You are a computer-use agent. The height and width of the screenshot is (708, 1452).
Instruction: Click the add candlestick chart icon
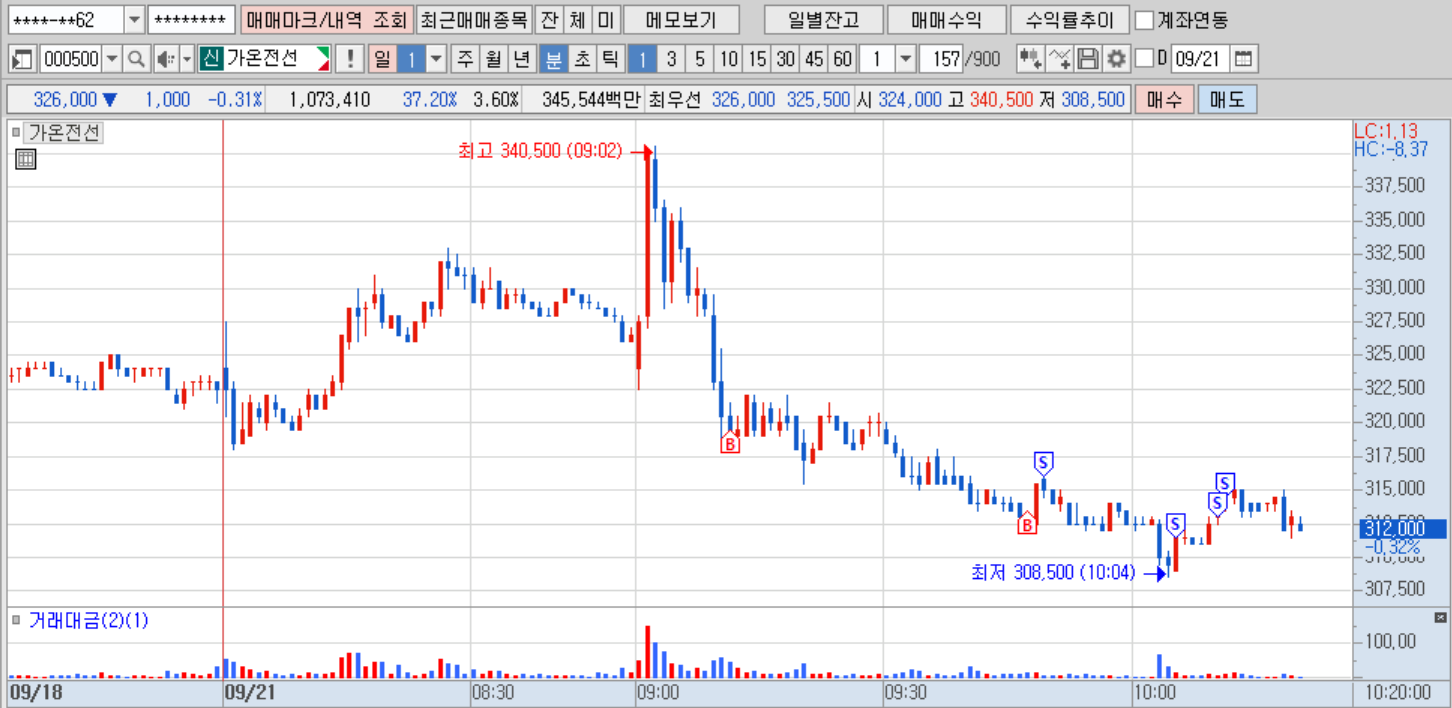tap(1030, 59)
